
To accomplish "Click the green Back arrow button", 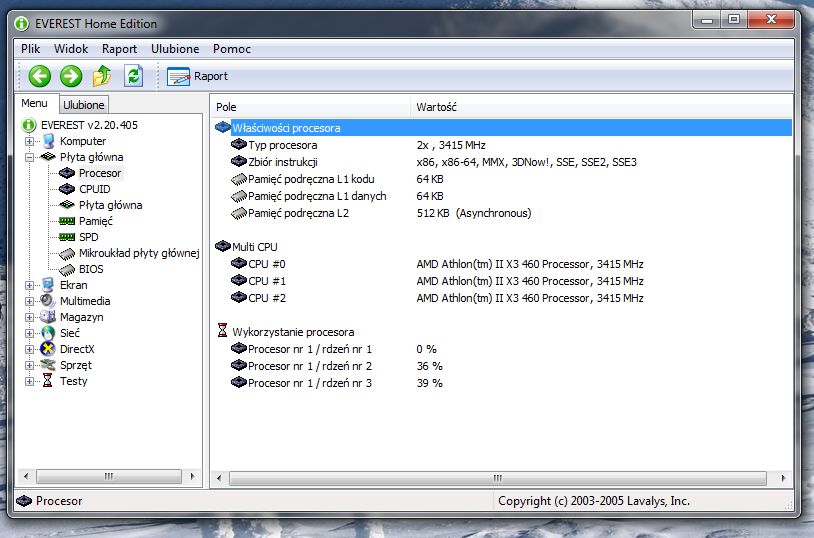I will [39, 76].
